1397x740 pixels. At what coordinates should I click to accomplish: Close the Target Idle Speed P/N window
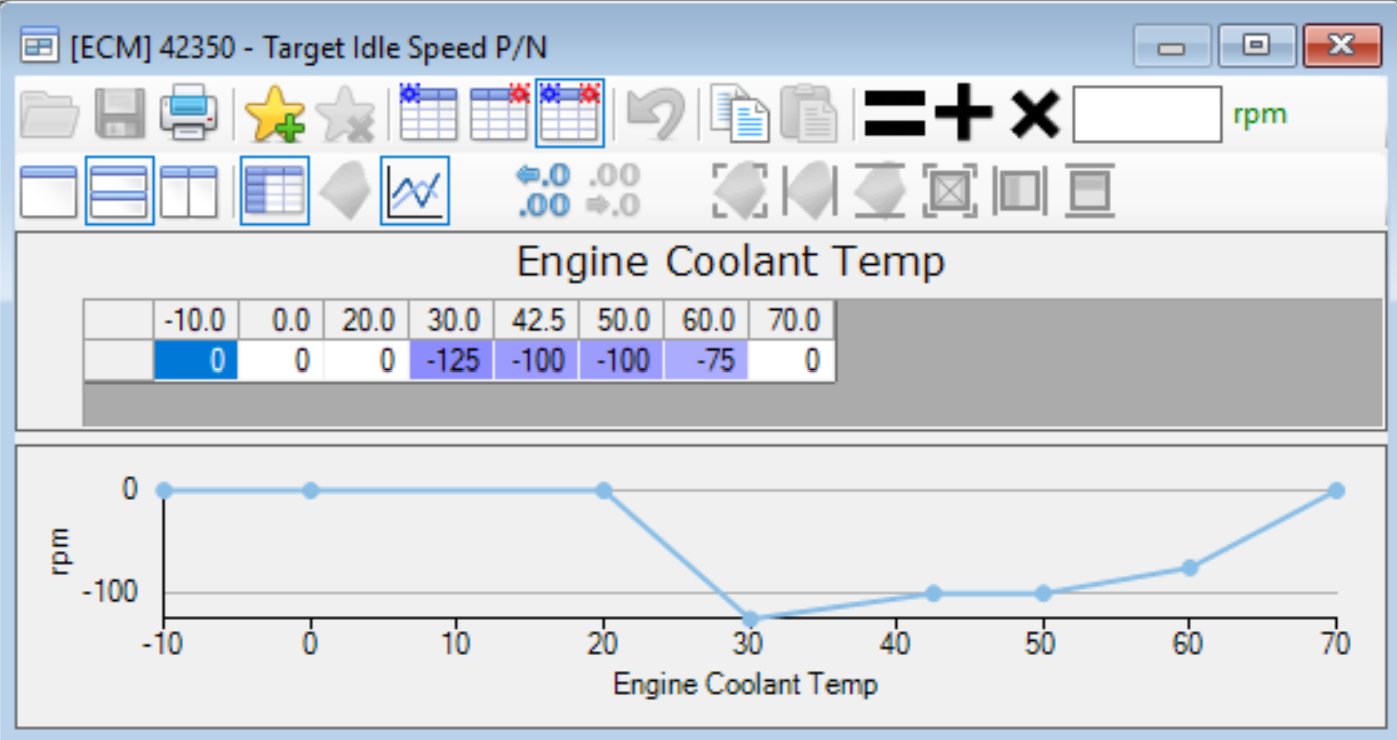click(1342, 45)
